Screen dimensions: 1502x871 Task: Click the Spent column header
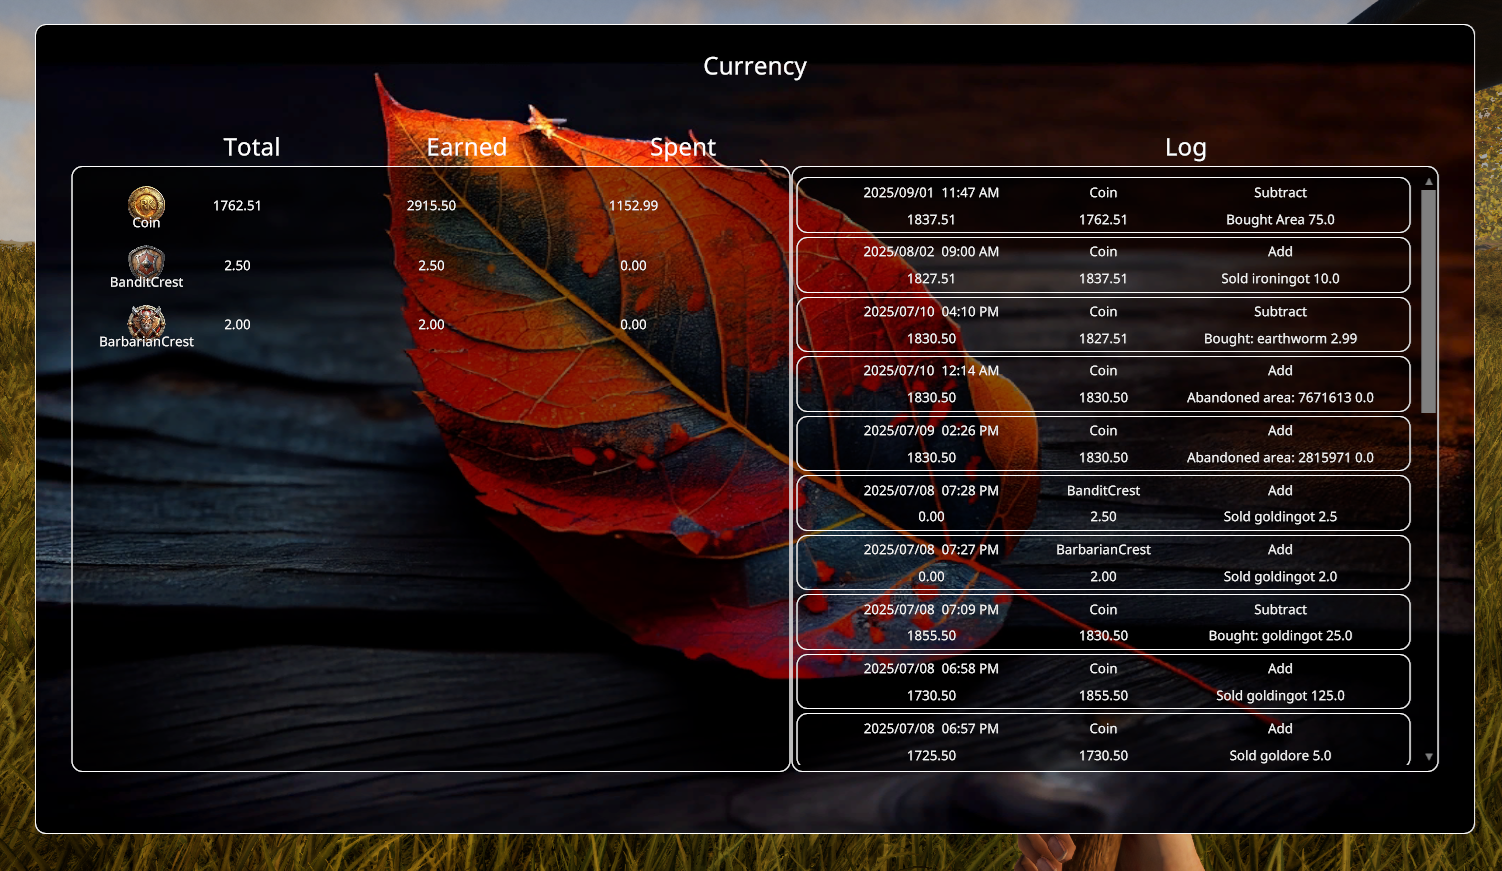point(682,147)
